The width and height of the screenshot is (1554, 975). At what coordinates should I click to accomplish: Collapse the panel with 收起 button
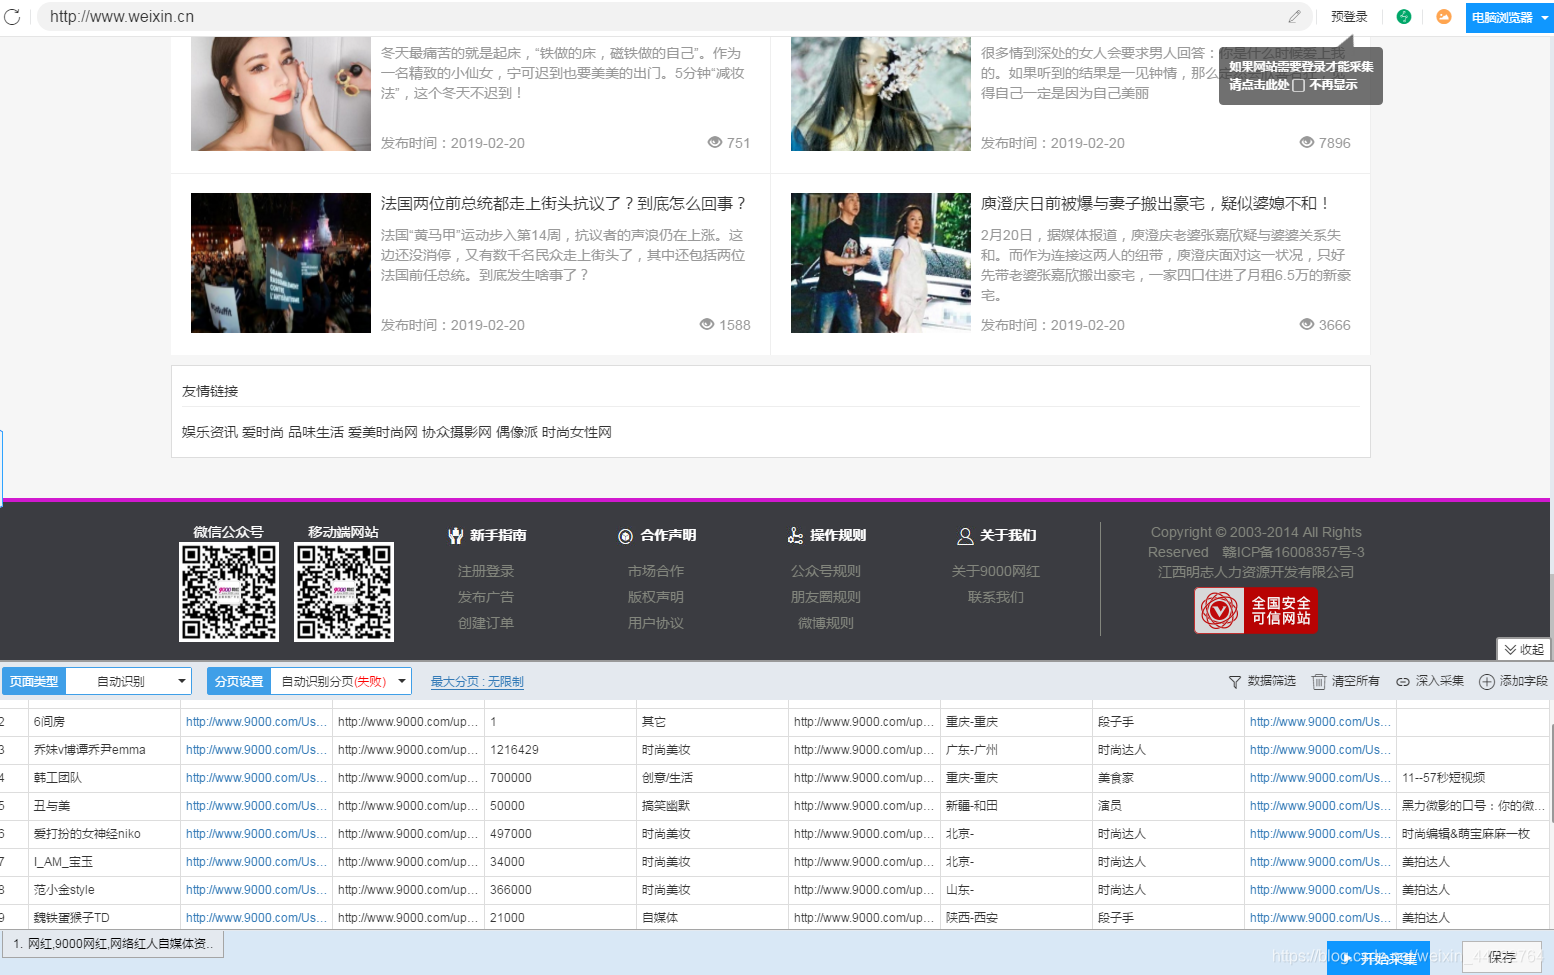(x=1523, y=649)
